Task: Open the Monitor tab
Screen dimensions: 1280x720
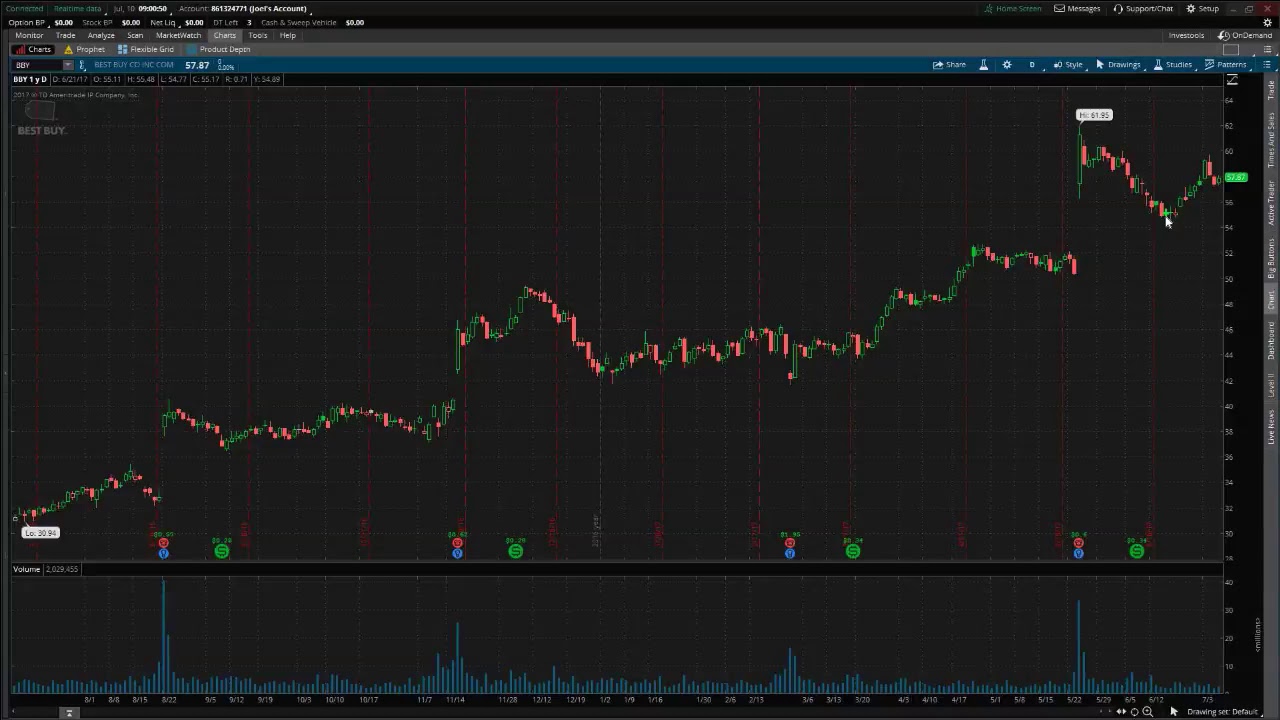Action: [x=29, y=35]
